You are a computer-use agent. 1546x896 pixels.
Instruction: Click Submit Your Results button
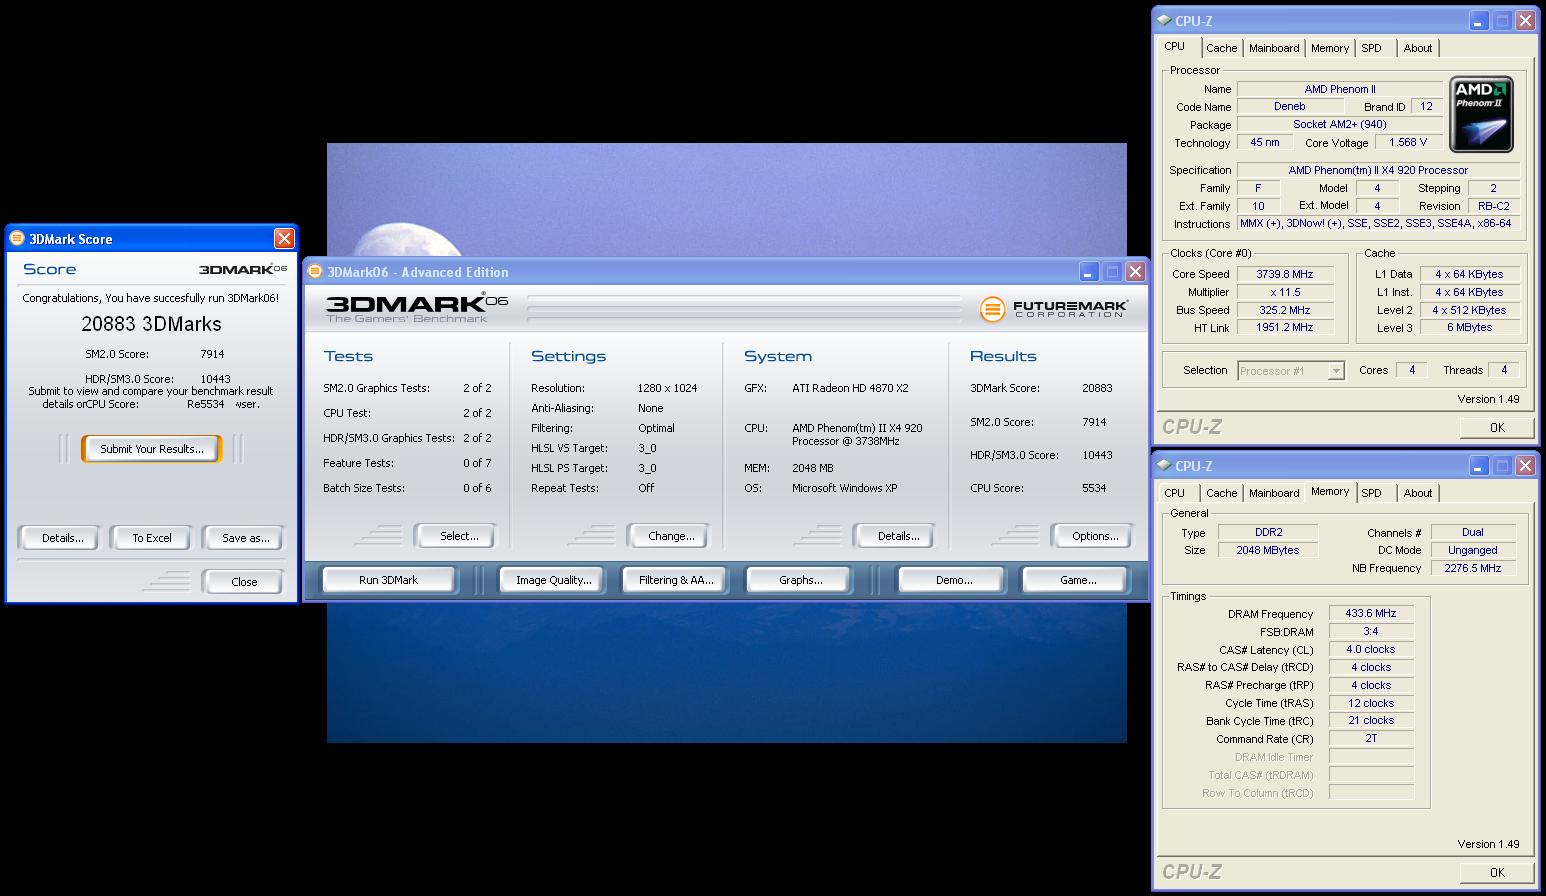(x=152, y=449)
